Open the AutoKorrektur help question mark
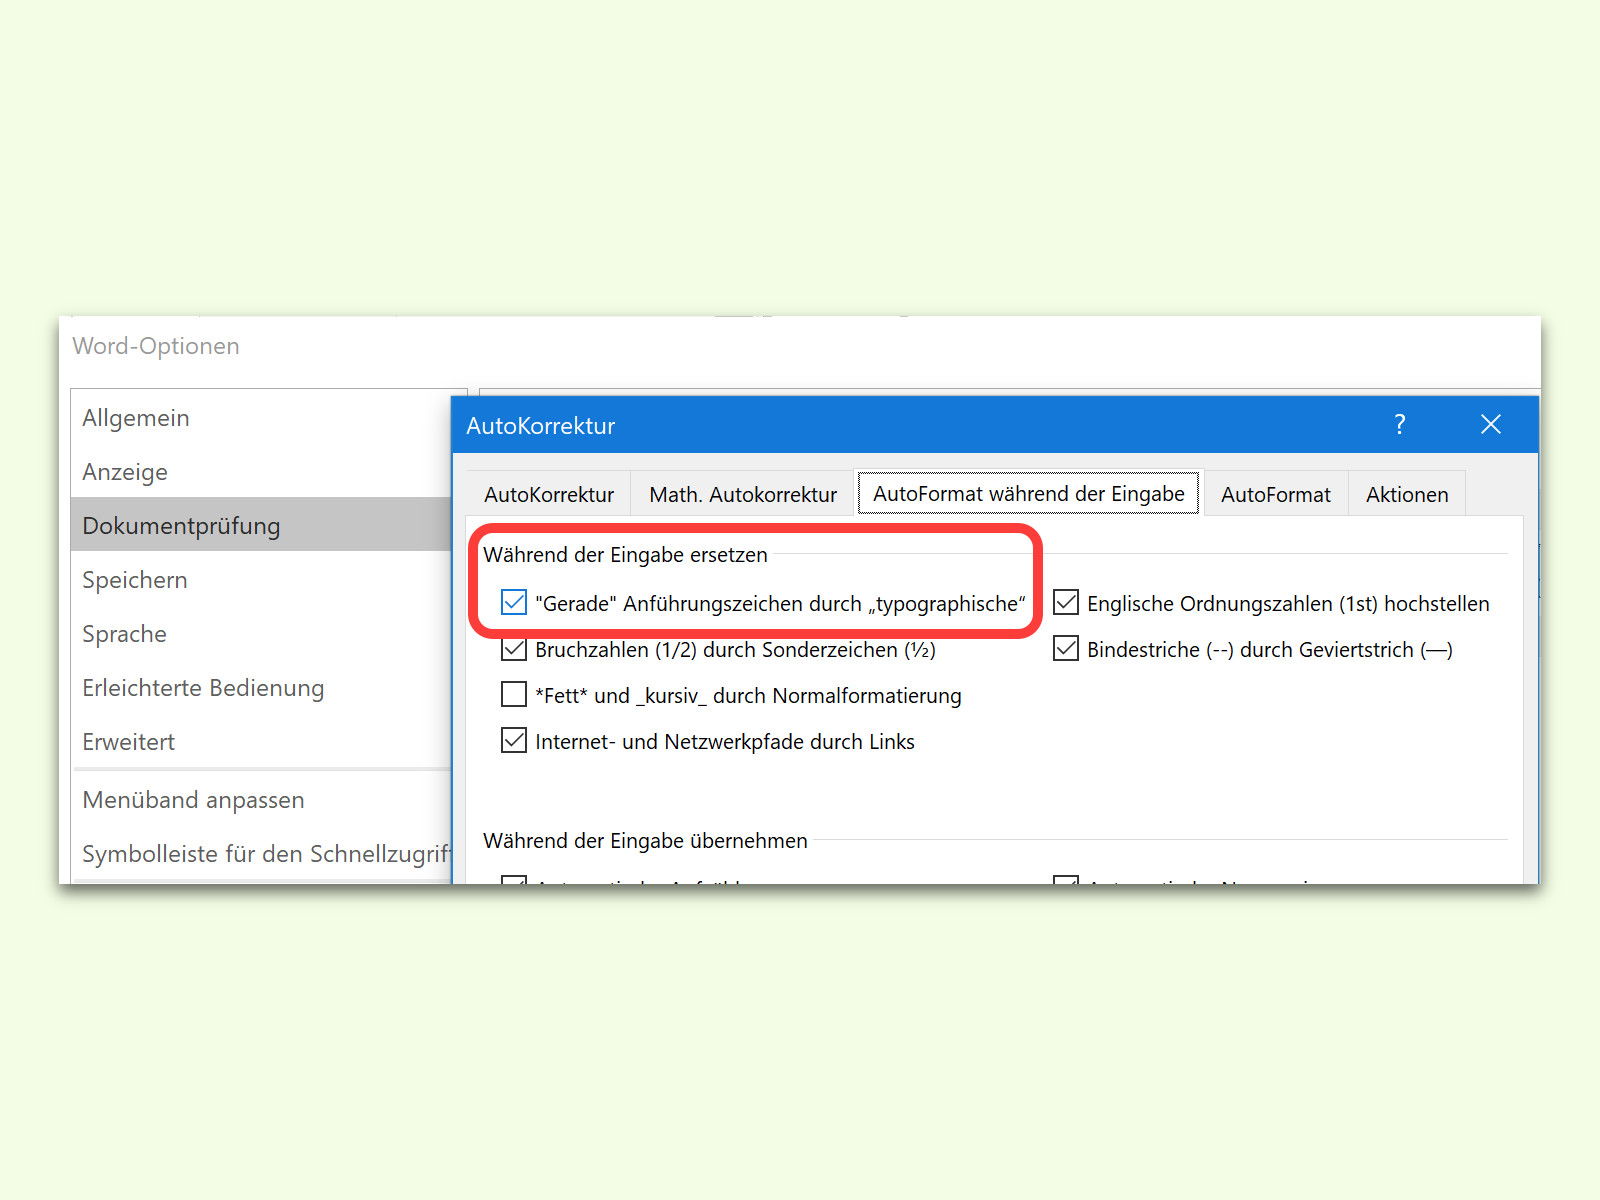 click(x=1399, y=425)
